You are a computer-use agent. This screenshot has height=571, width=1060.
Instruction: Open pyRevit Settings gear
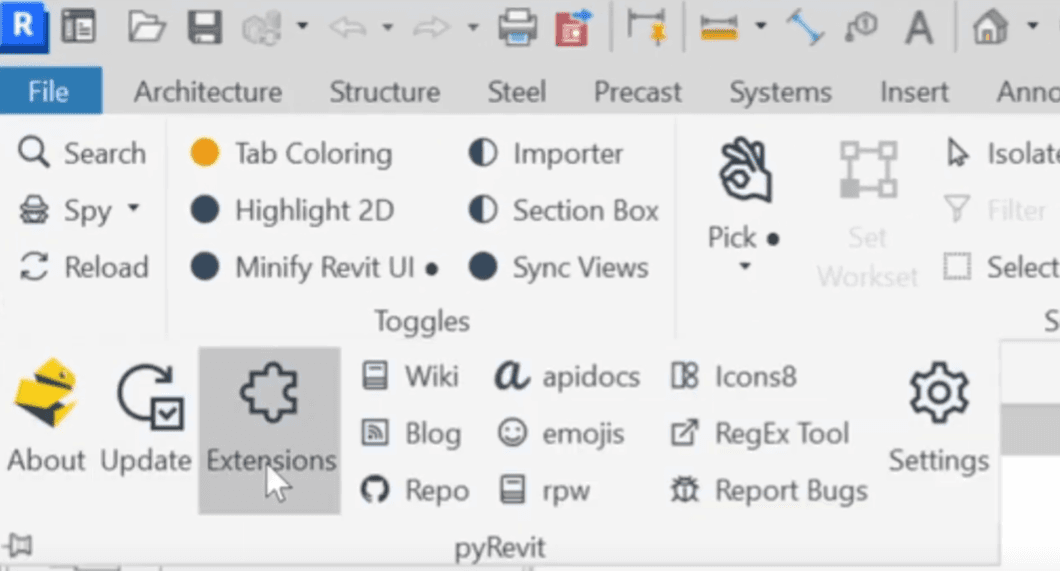pyautogui.click(x=939, y=418)
